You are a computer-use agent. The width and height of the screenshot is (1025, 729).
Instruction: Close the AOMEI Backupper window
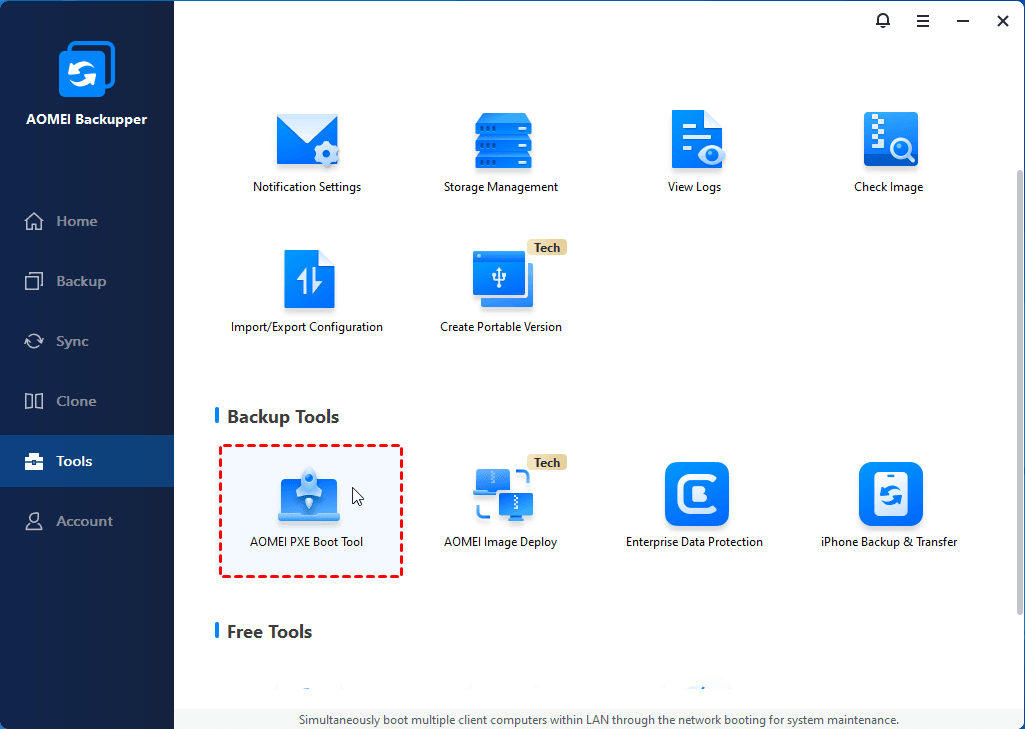[1003, 22]
